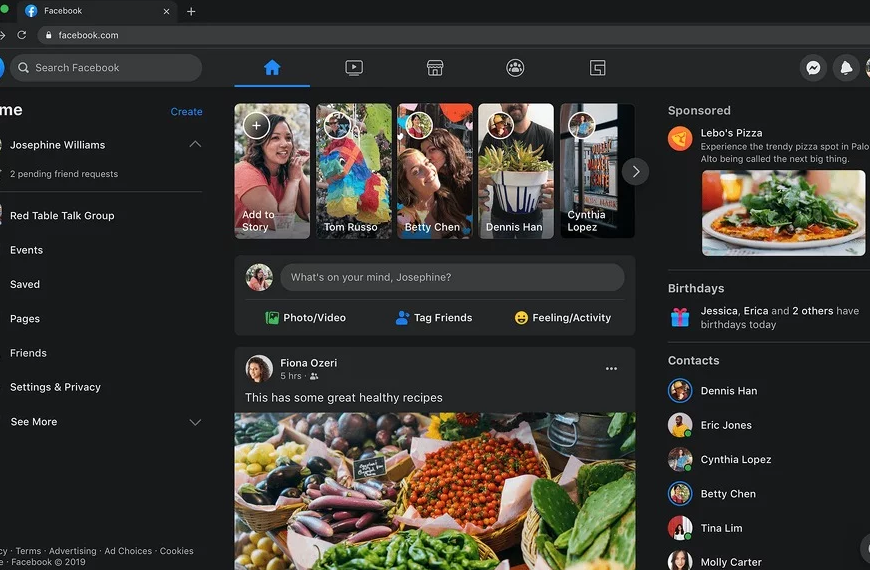Screen dimensions: 870x570
Task: Open Settings & Privacy in the sidebar
Action: (x=55, y=387)
